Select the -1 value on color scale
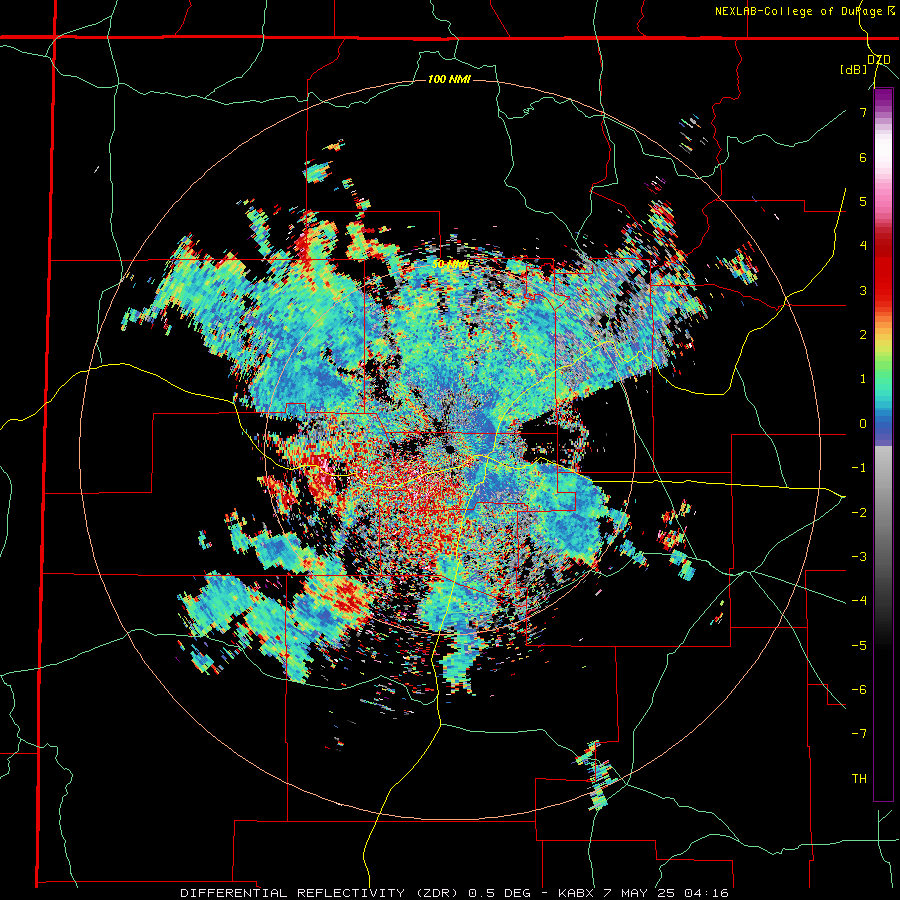 pyautogui.click(x=859, y=468)
